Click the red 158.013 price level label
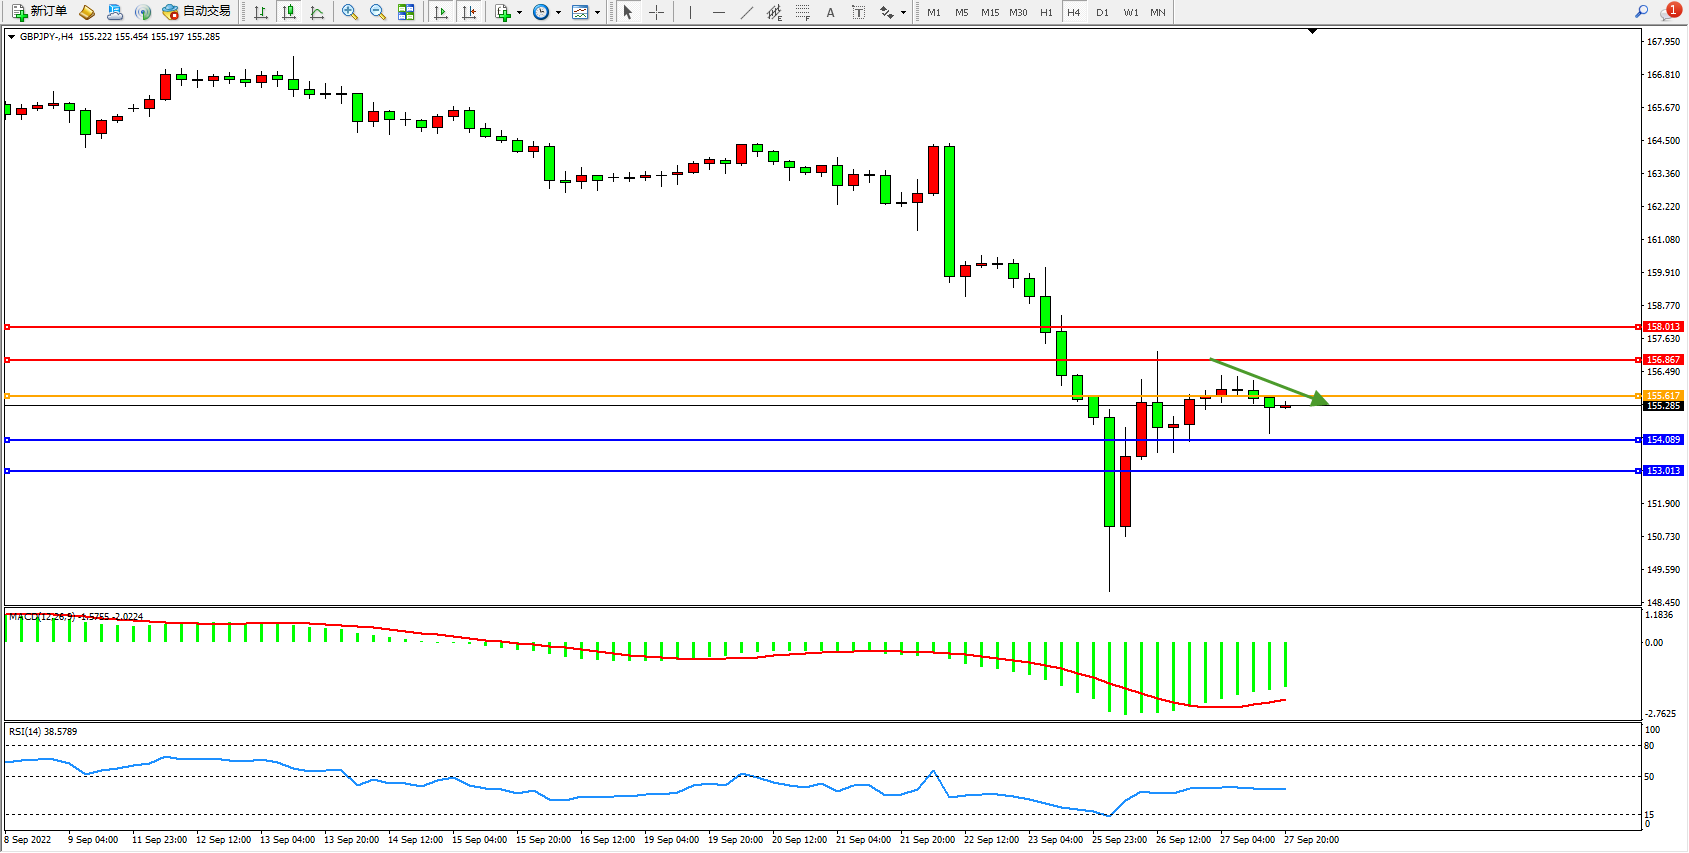This screenshot has width=1689, height=853. [1663, 327]
